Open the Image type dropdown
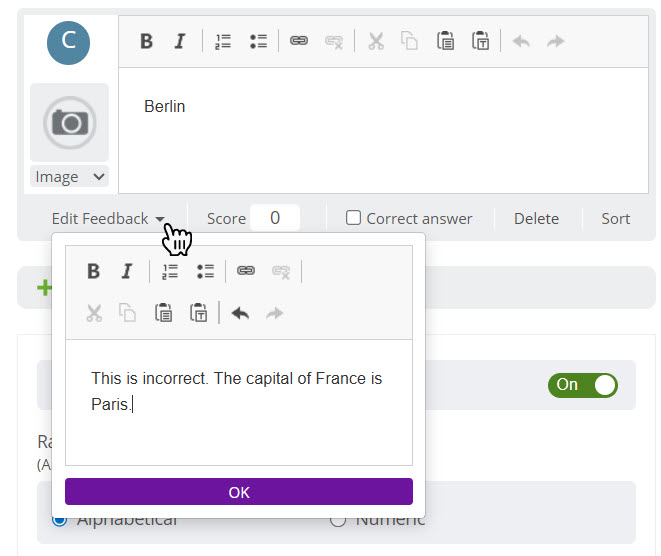 69,177
